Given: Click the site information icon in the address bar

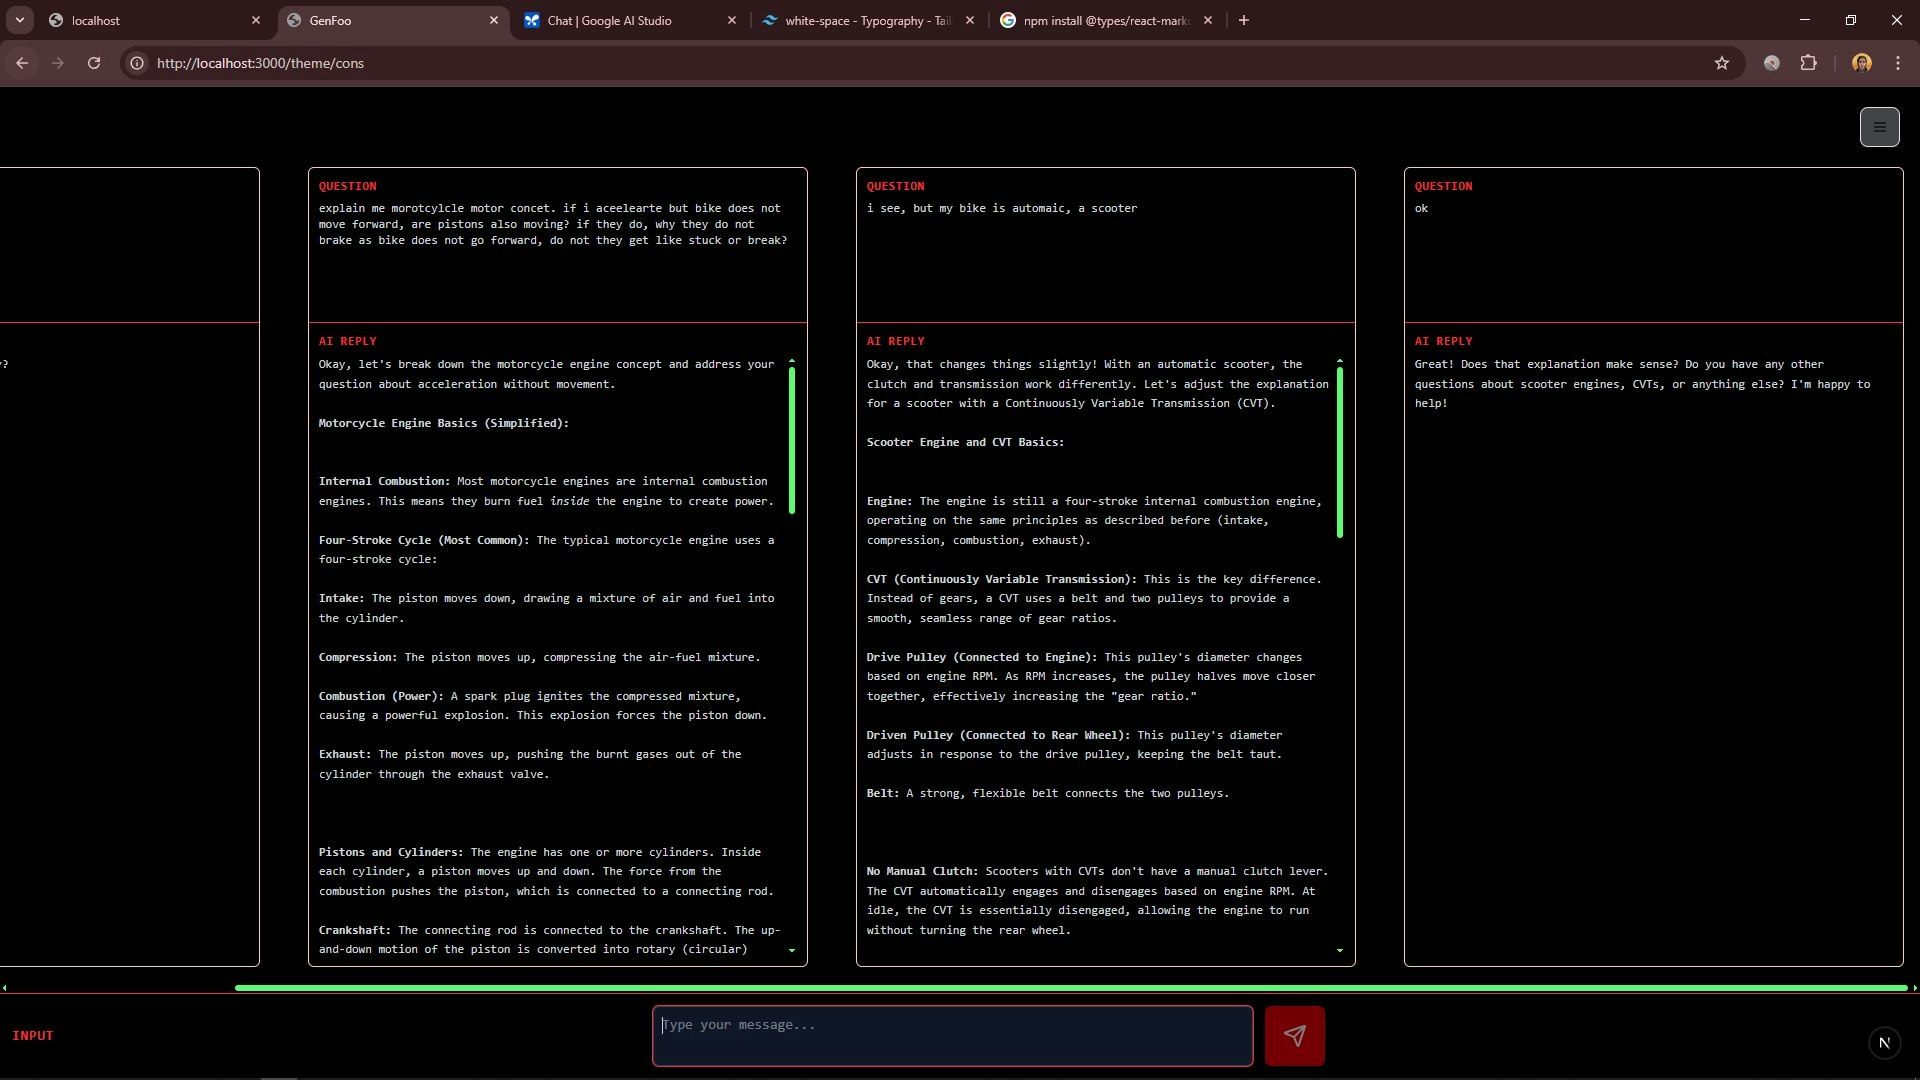Looking at the screenshot, I should (137, 63).
